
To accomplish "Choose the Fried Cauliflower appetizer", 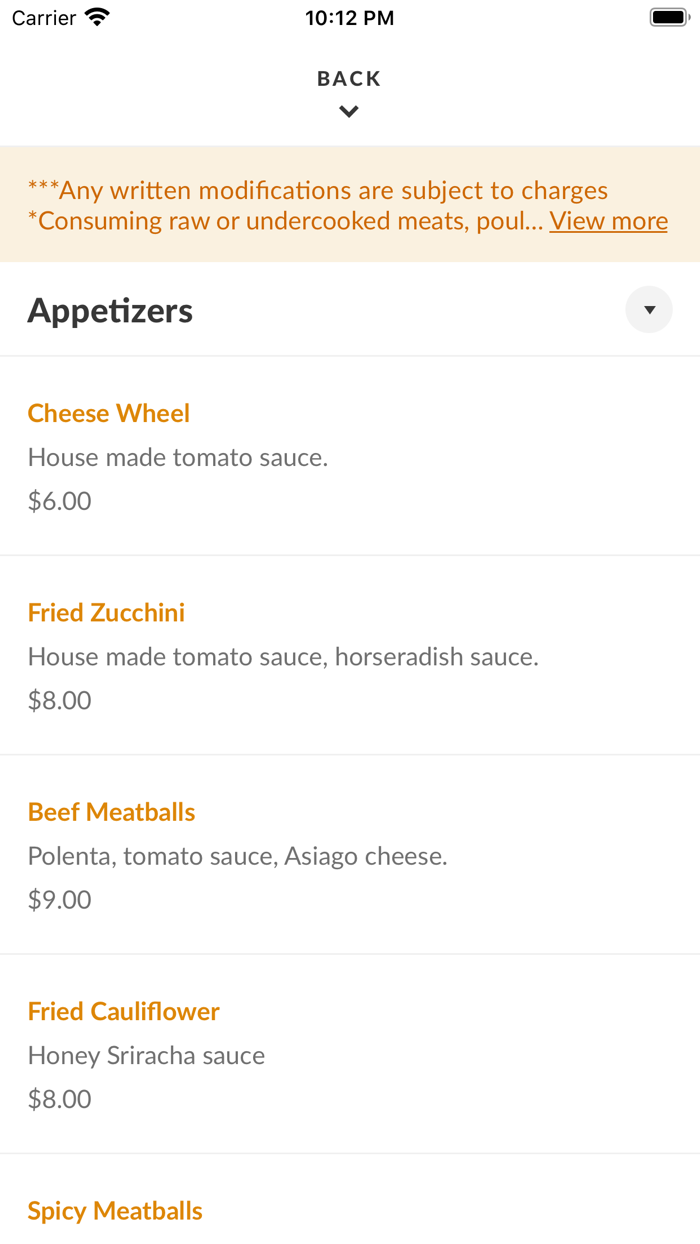I will point(123,1012).
